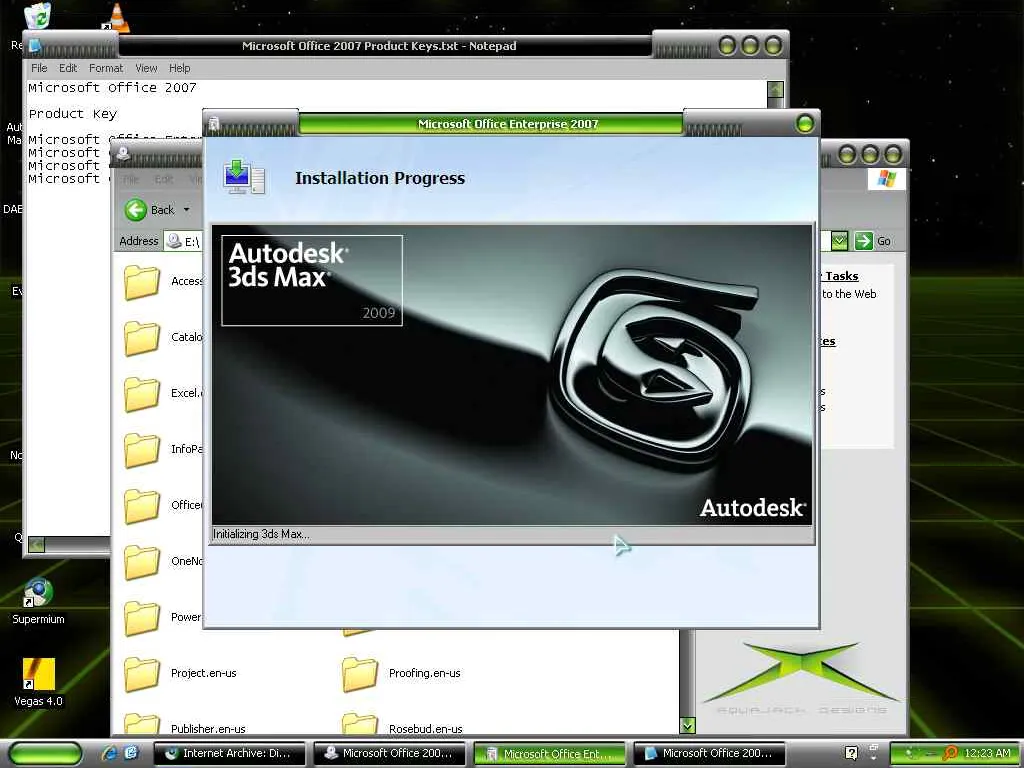
Task: Click the green Start button
Action: [45, 754]
